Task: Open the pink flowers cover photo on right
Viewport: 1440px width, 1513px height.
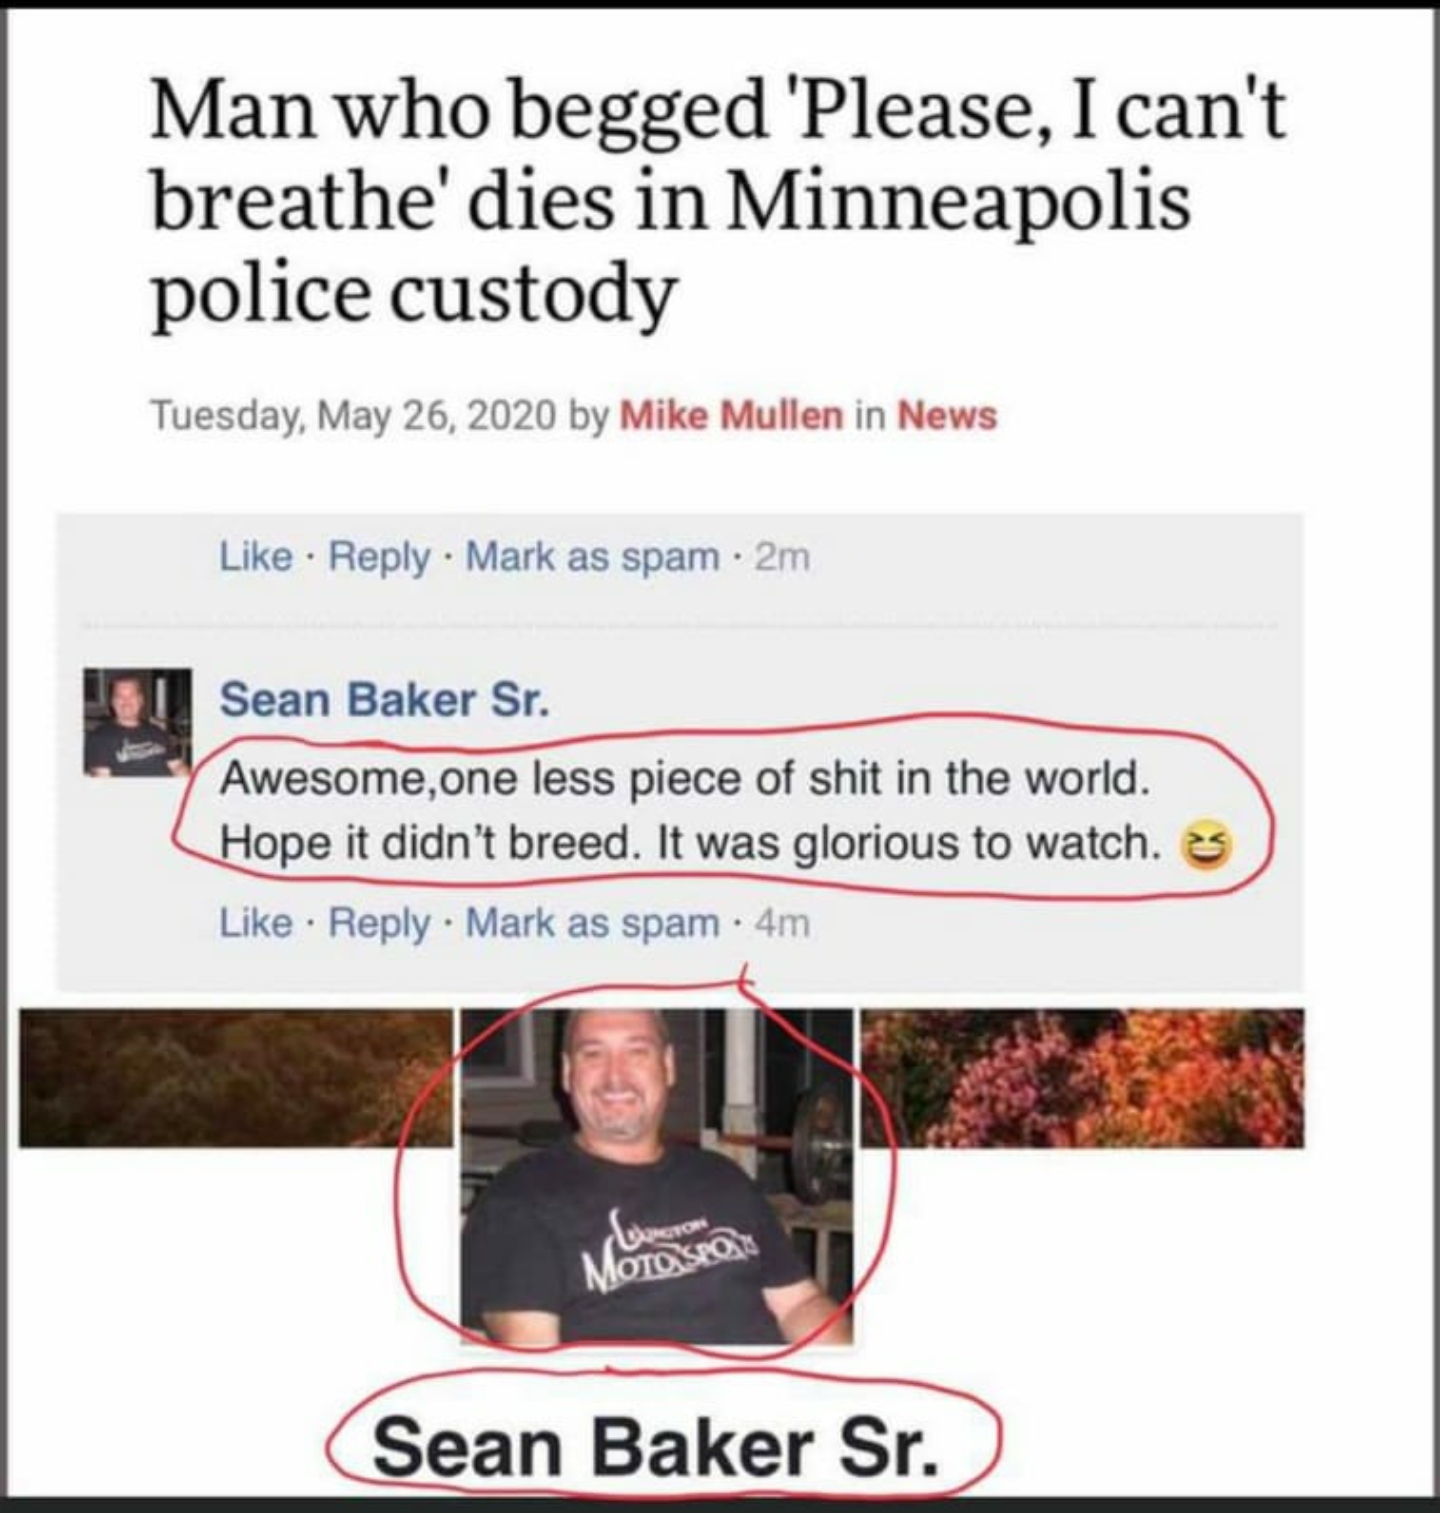Action: click(1082, 1078)
